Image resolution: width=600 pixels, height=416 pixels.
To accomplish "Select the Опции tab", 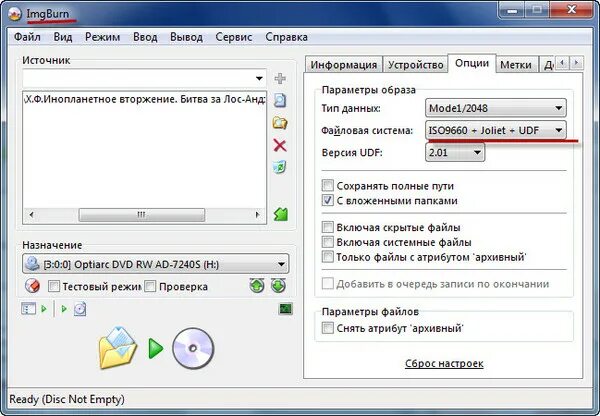I will (x=472, y=63).
